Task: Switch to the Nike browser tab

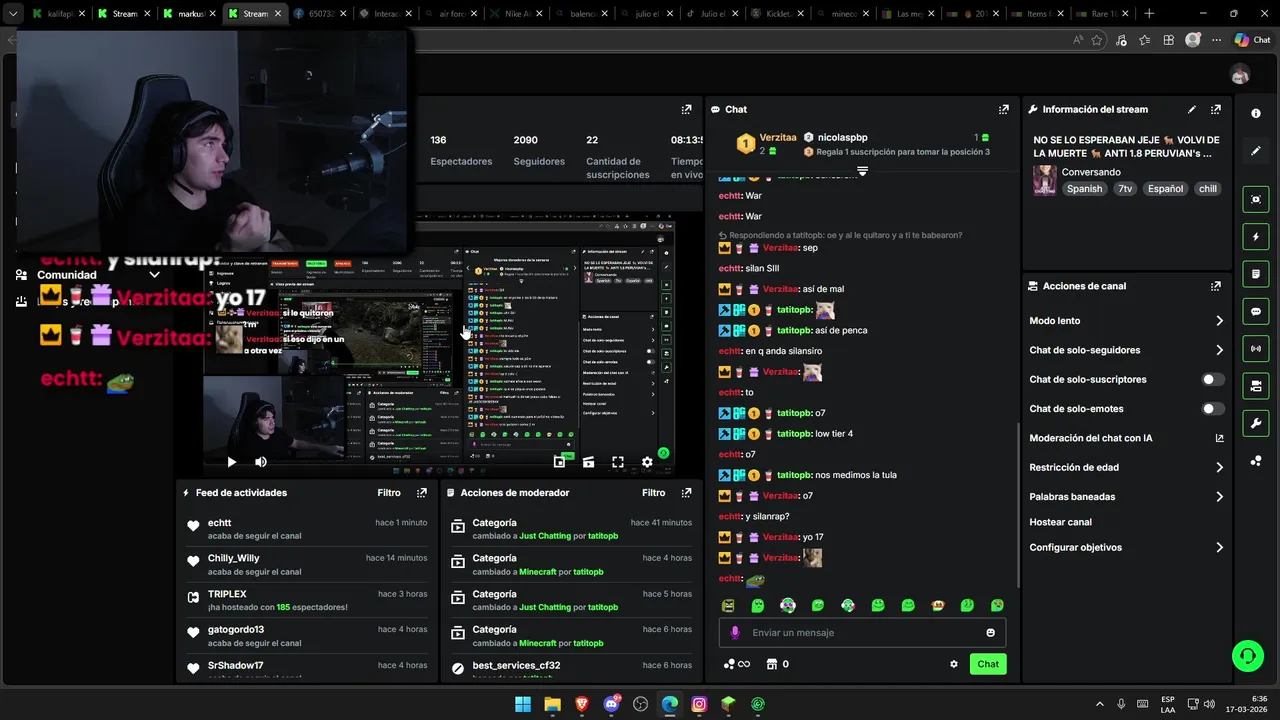Action: tap(516, 14)
